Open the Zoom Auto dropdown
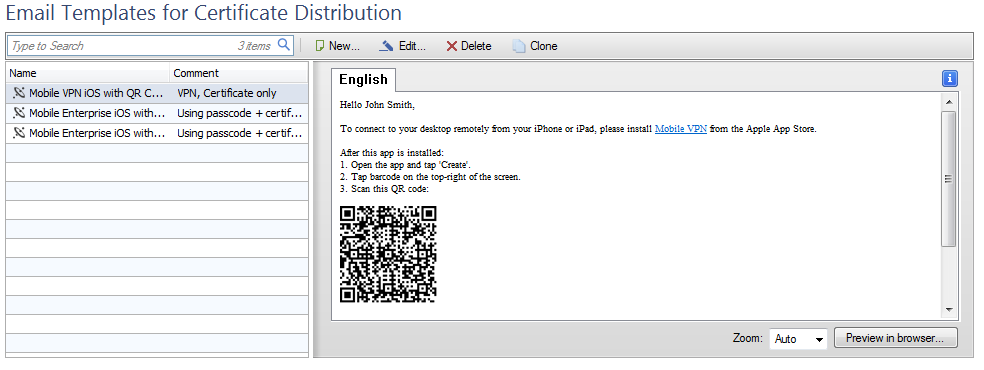The width and height of the screenshot is (984, 370). coord(798,339)
